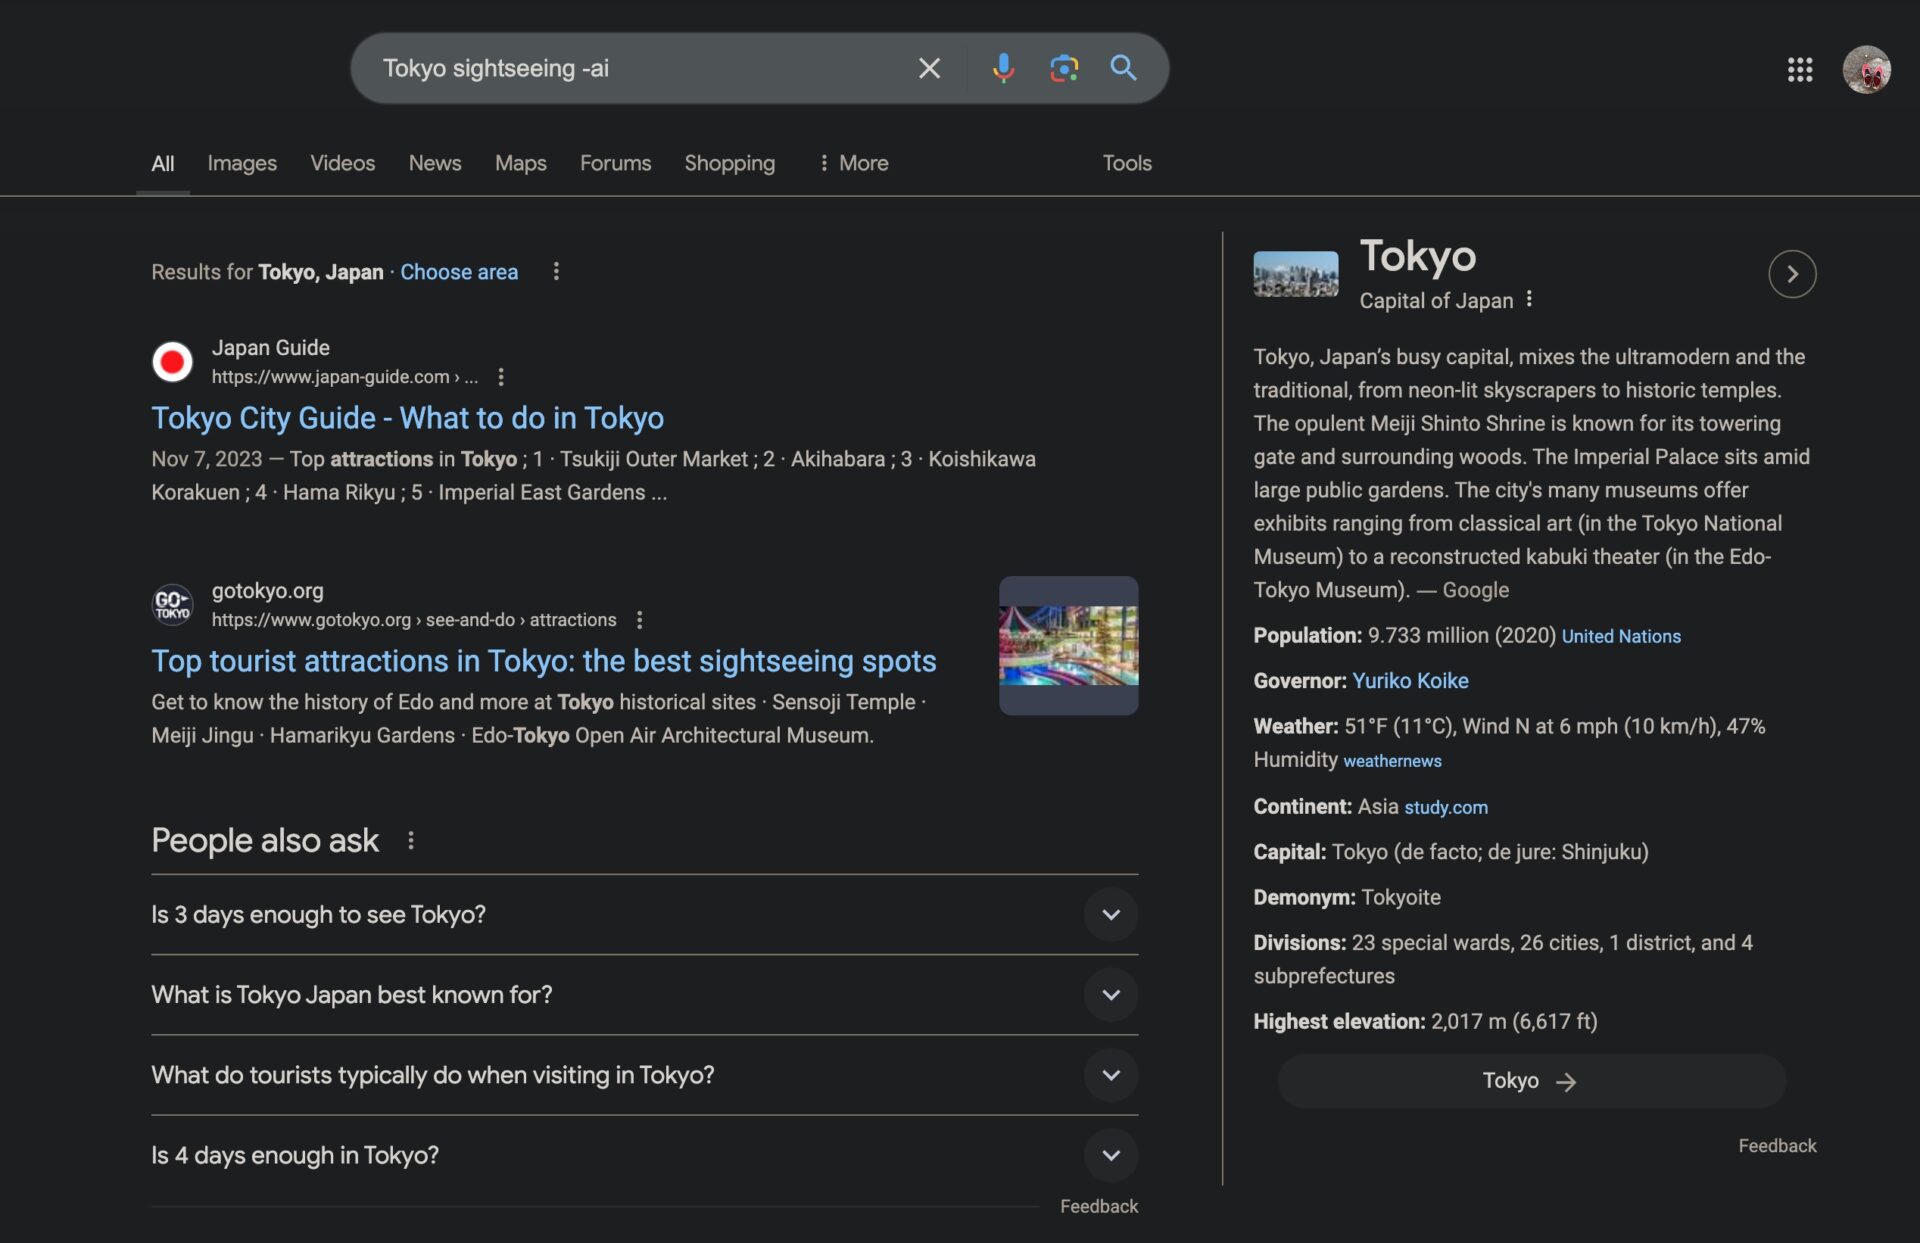Click the Yuriko Koike governor link
This screenshot has width=1920, height=1243.
1410,681
